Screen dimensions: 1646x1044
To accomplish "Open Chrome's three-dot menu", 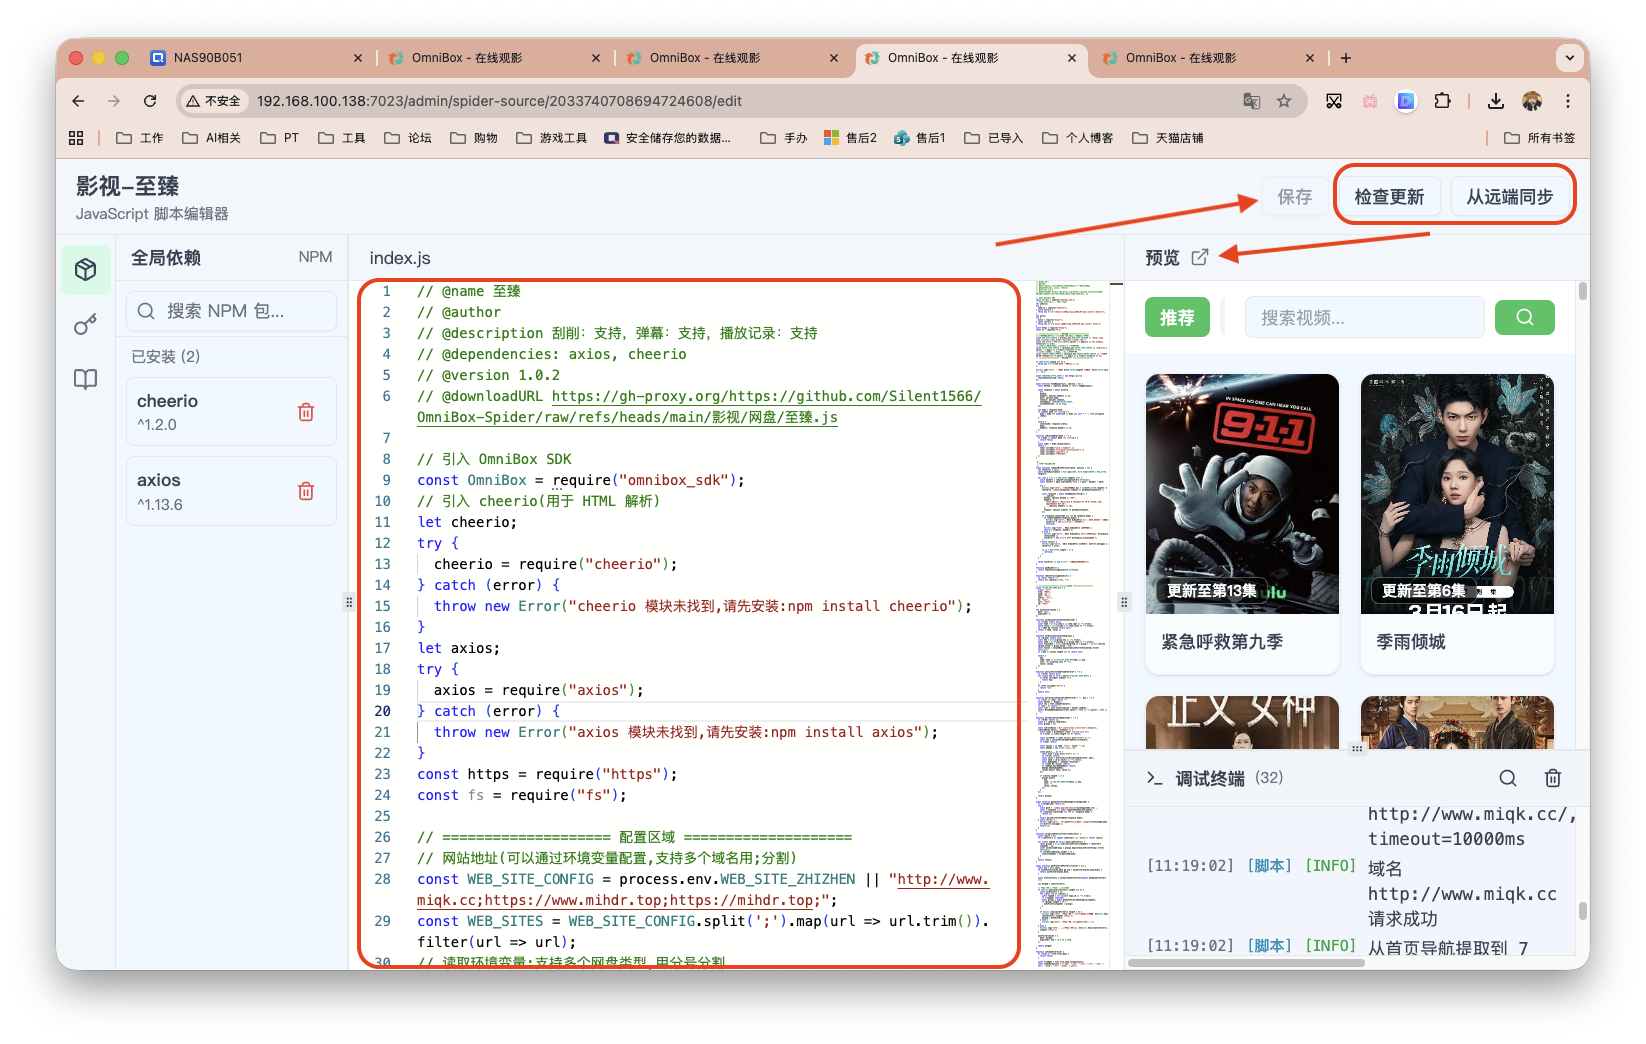I will pos(1568,101).
